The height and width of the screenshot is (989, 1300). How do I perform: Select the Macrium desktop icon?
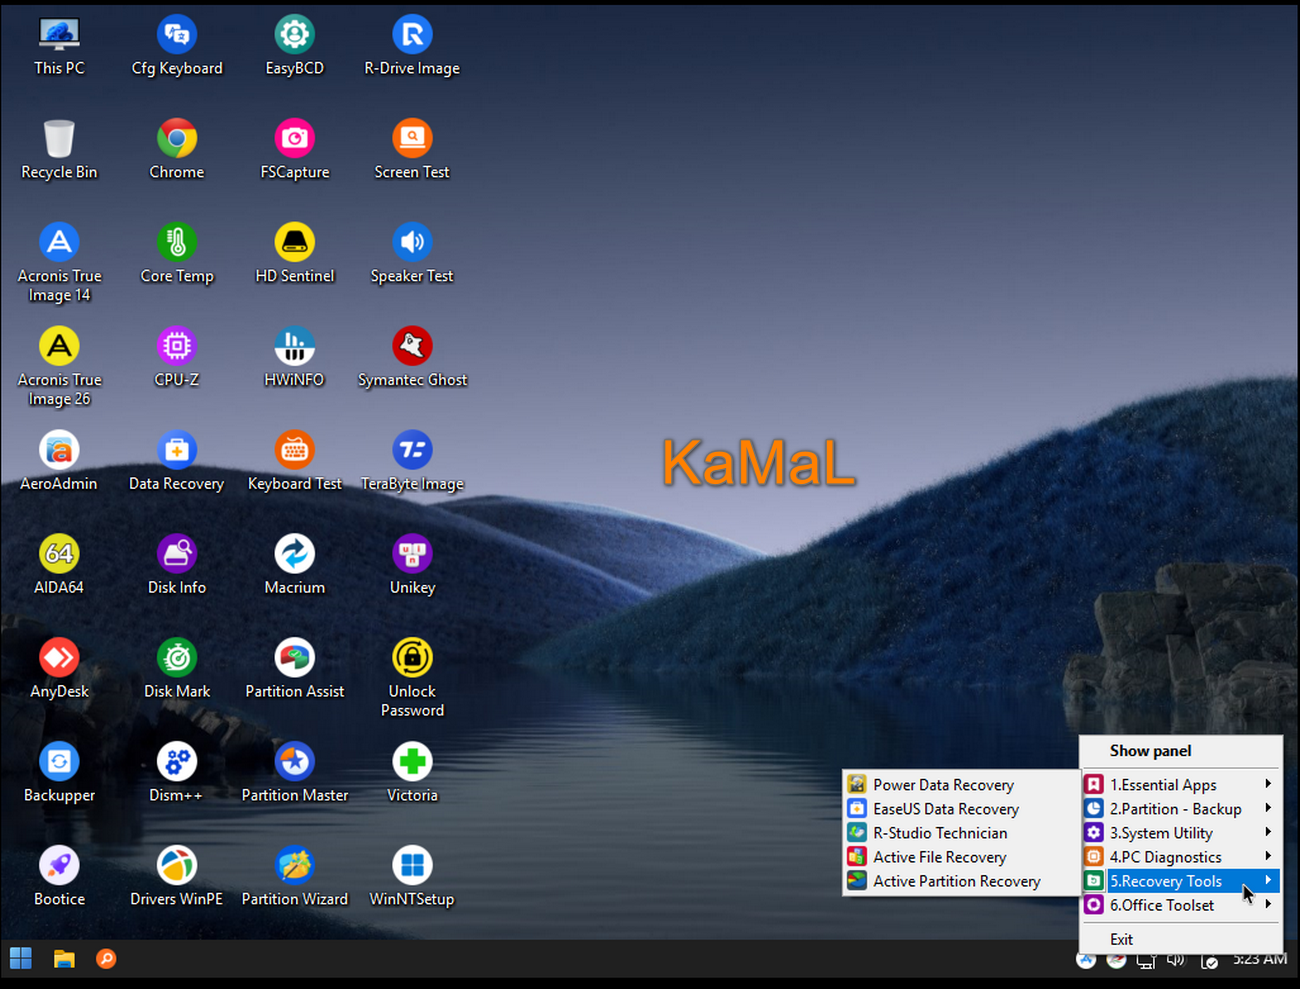tap(295, 566)
